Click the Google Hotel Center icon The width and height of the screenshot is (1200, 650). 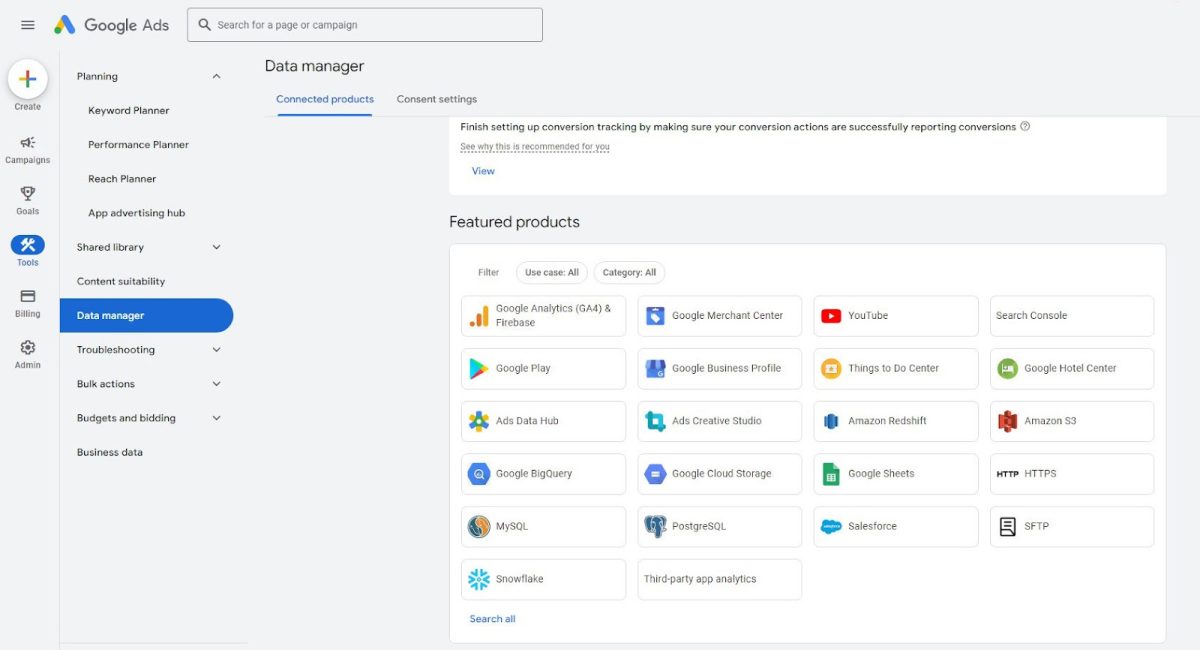(x=1007, y=368)
